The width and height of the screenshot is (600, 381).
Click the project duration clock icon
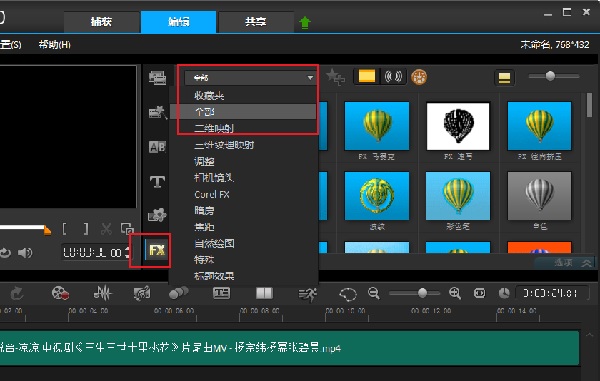(504, 293)
